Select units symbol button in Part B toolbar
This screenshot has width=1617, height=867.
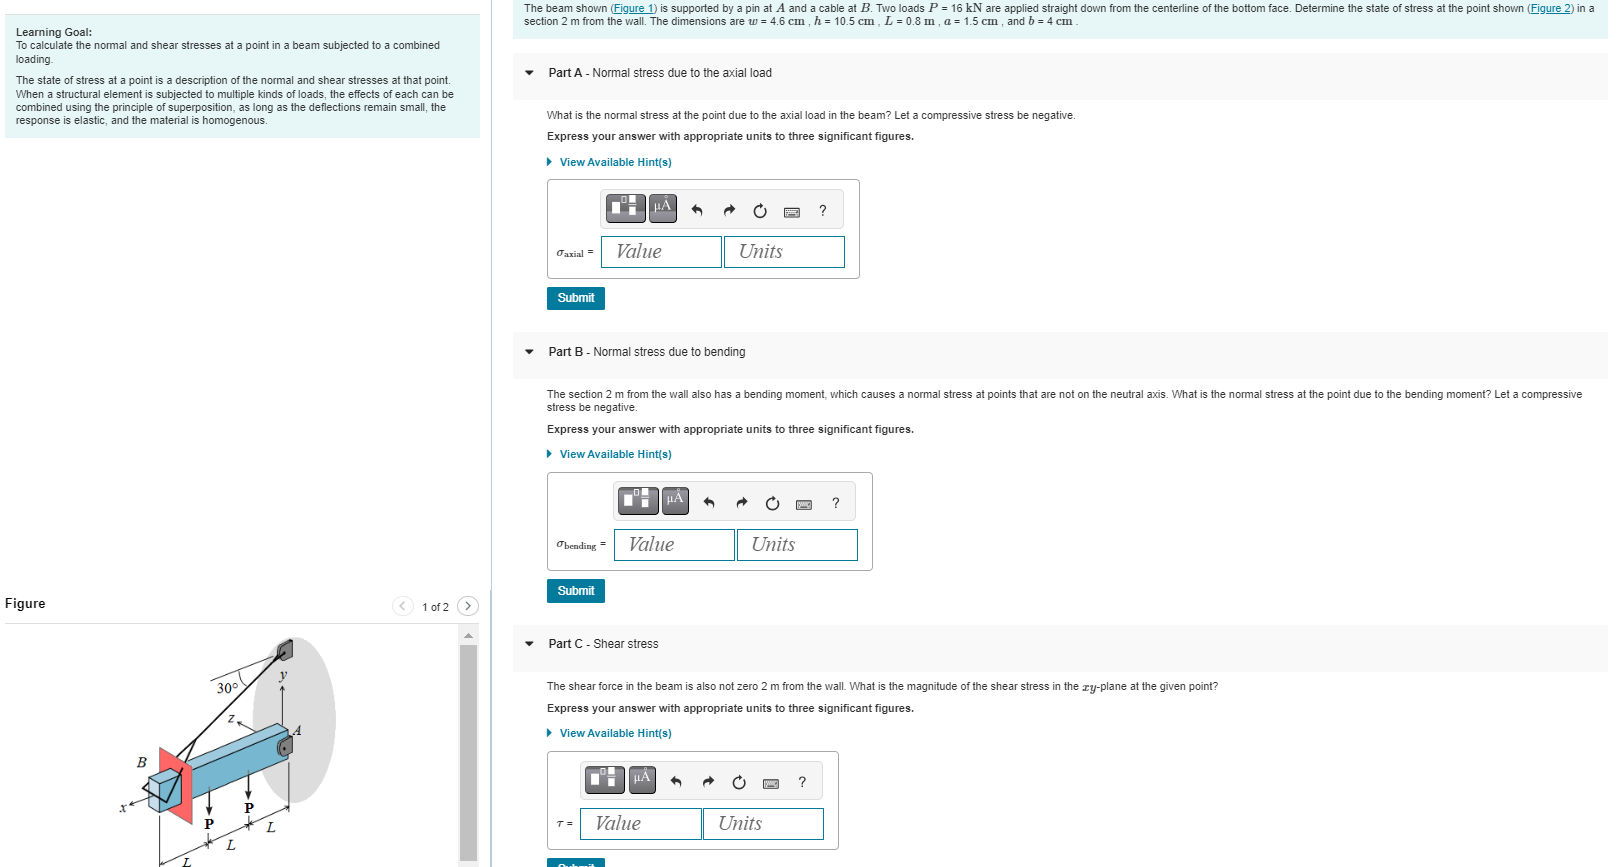coord(675,500)
